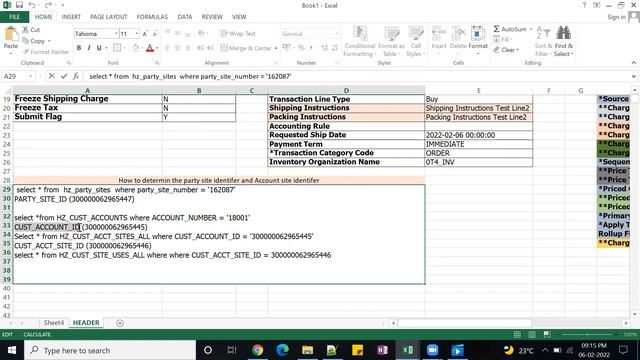Expand the formula bar chevron
Viewport: 640px width, 360px height.
point(633,76)
